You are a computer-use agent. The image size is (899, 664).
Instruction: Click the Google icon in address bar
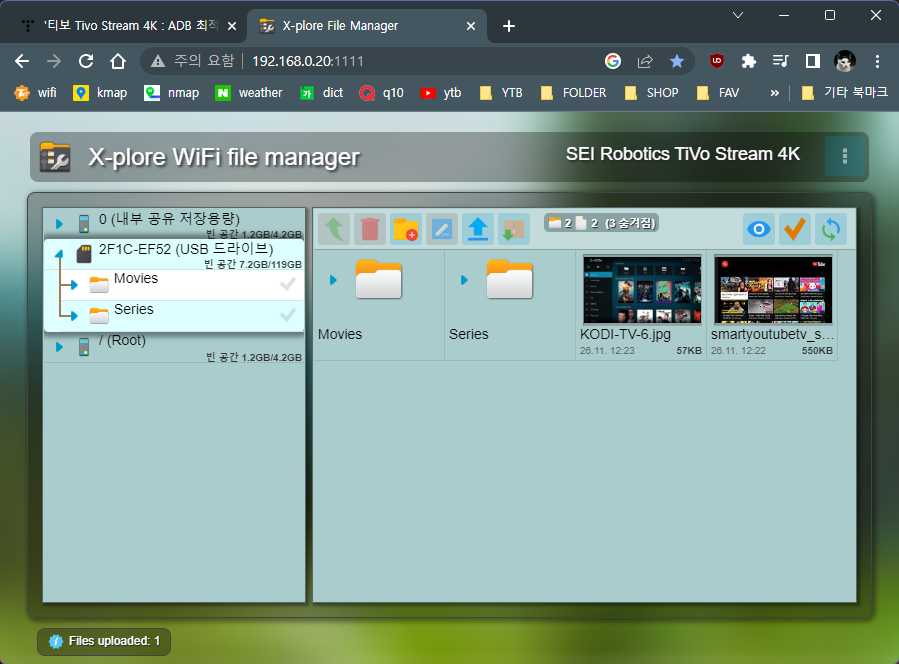(x=613, y=61)
